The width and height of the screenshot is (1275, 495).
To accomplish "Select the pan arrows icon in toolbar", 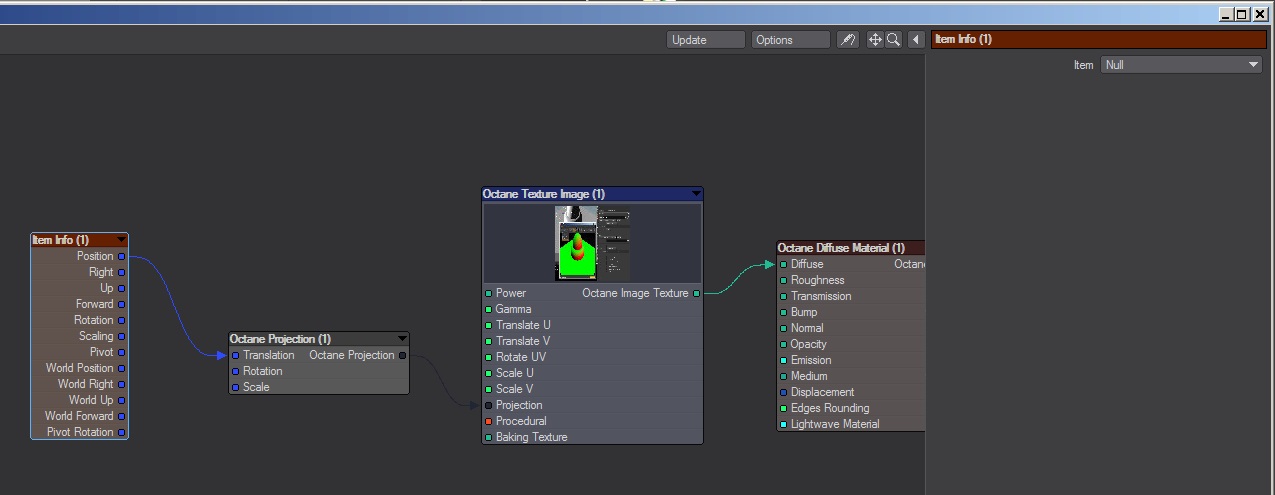I will [x=875, y=40].
